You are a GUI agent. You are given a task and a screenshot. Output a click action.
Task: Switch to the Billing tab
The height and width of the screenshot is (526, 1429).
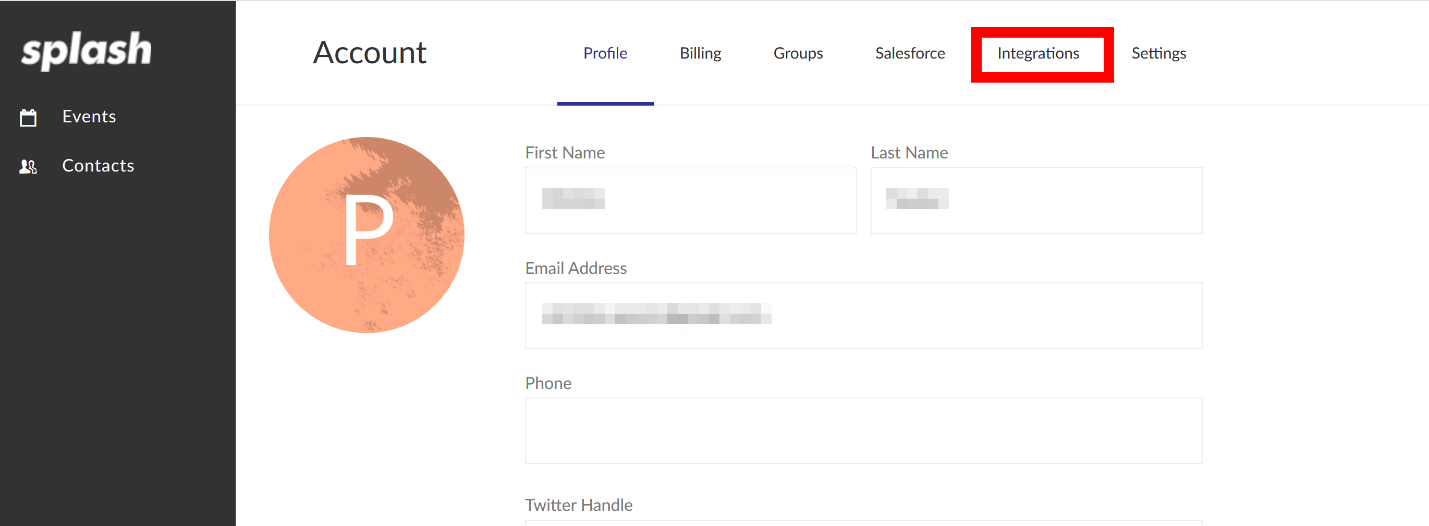700,53
